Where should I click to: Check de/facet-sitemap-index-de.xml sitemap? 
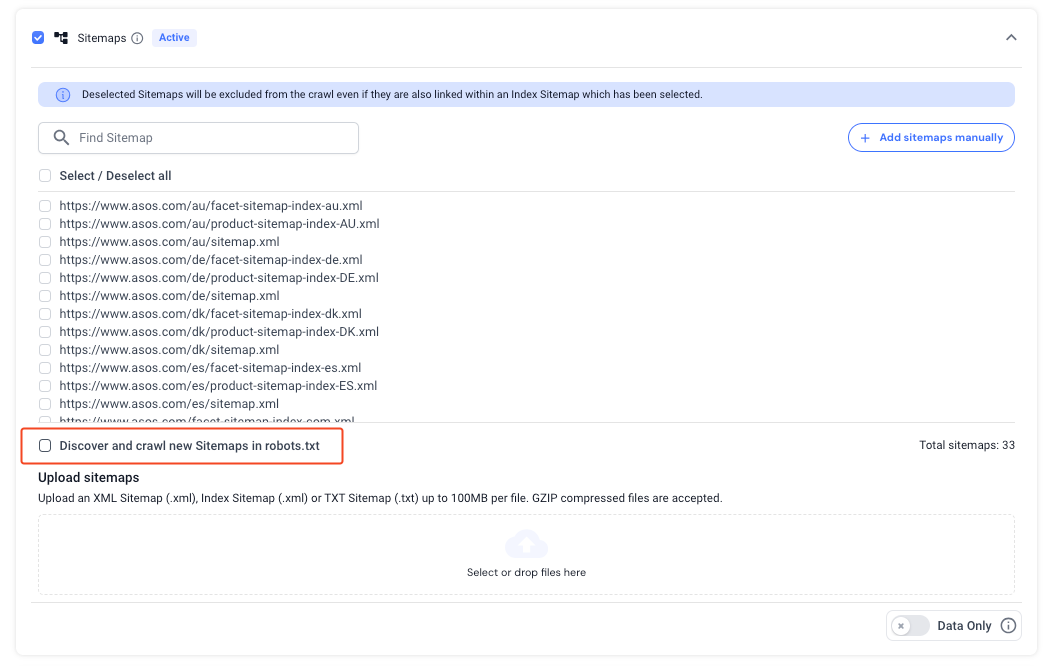tap(45, 260)
